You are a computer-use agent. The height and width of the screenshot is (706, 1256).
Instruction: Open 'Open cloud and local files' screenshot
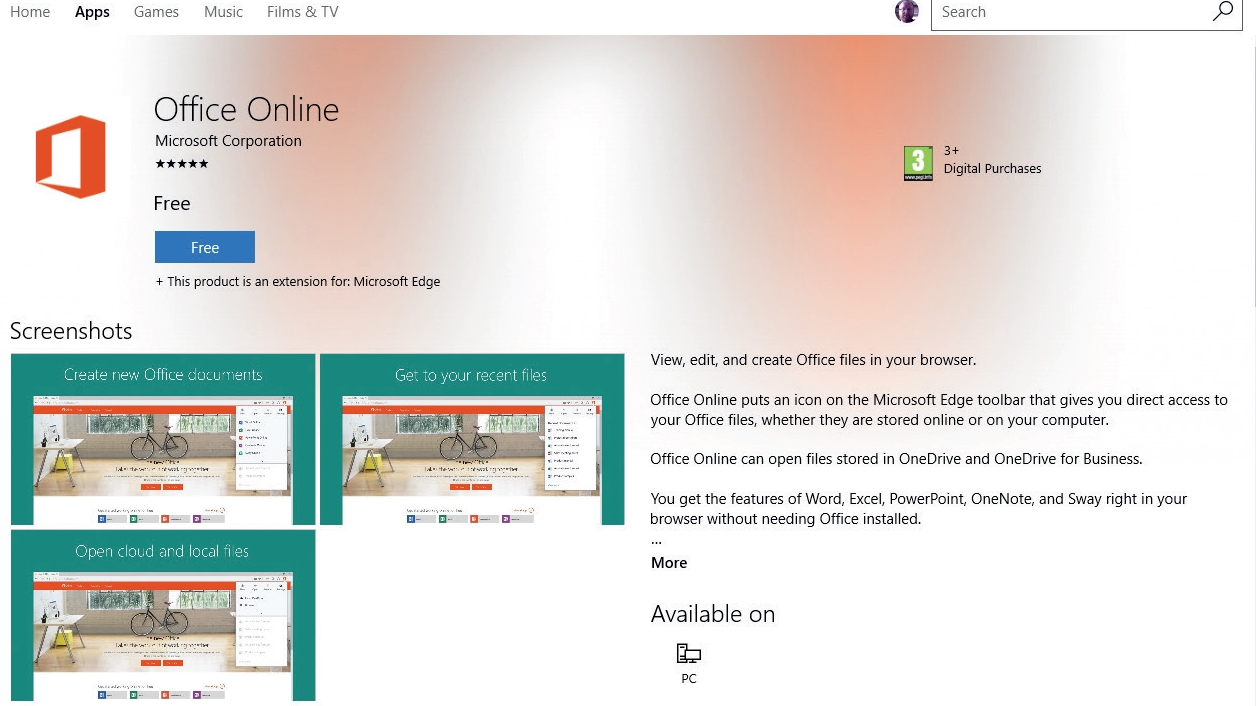tap(163, 615)
